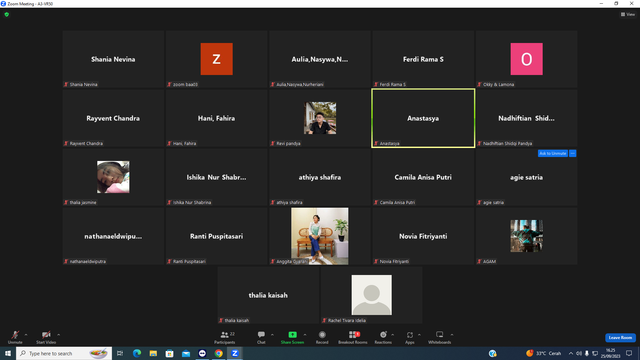Click the muted mic icon beside Novia Fitriyanti label
This screenshot has width=640, height=360.
click(x=376, y=261)
